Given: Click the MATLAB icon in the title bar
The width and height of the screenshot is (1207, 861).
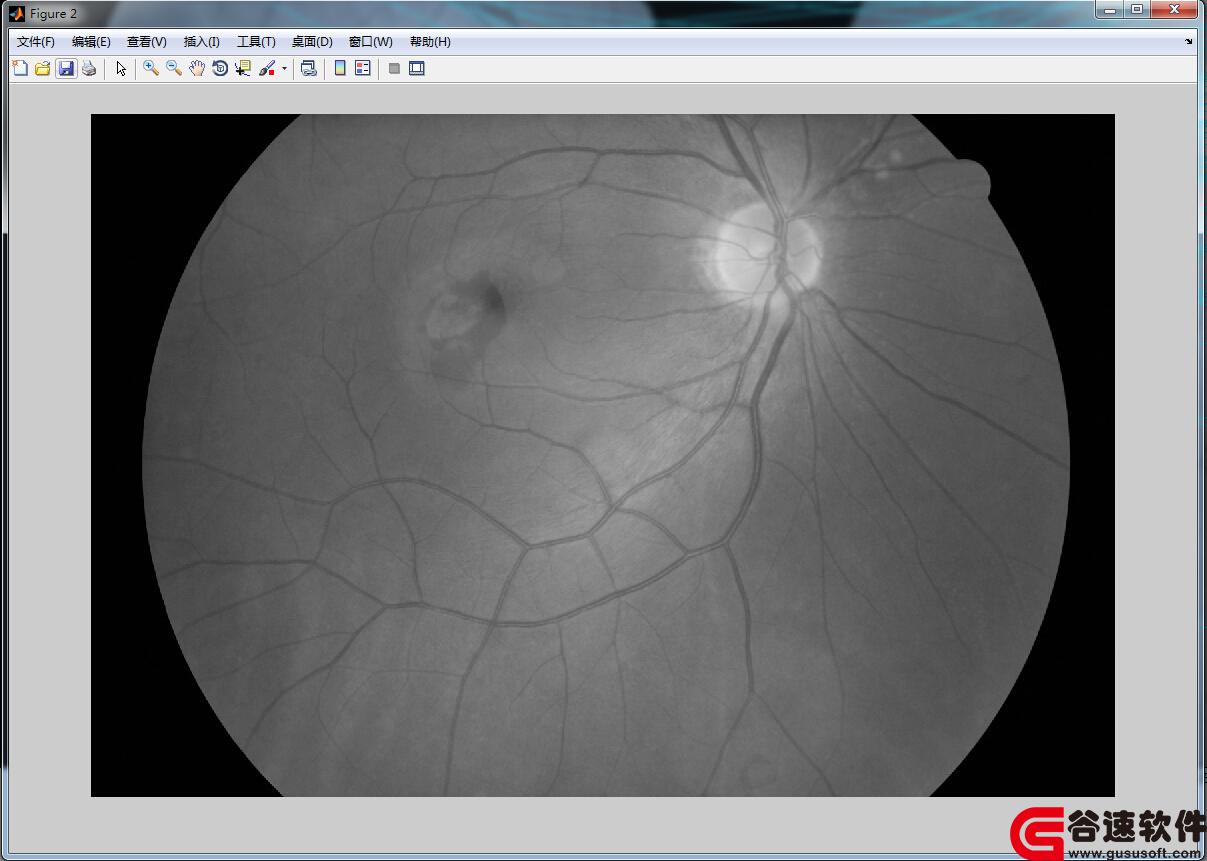Looking at the screenshot, I should (x=17, y=13).
